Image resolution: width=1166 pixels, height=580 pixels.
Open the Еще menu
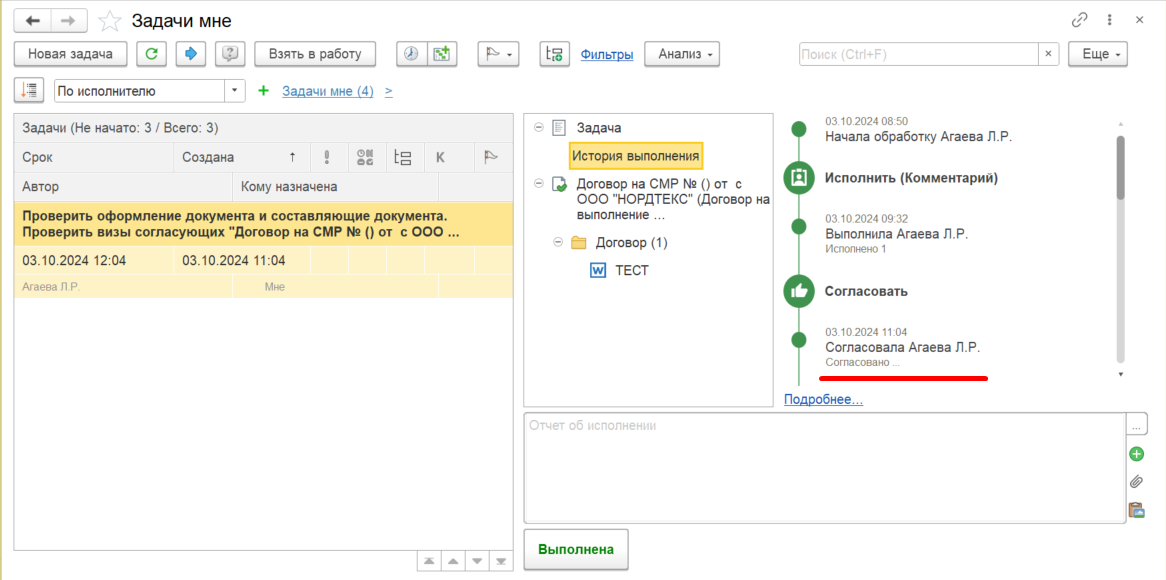1098,54
